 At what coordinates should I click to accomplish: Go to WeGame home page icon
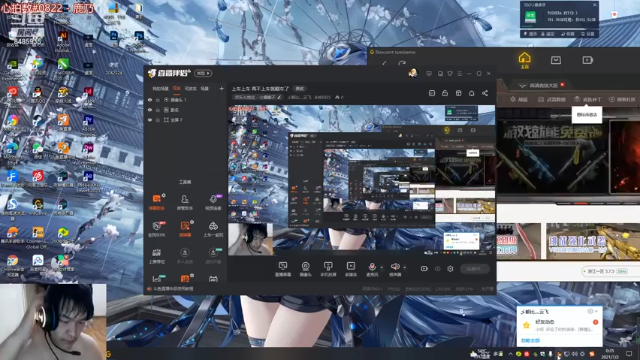tap(524, 60)
